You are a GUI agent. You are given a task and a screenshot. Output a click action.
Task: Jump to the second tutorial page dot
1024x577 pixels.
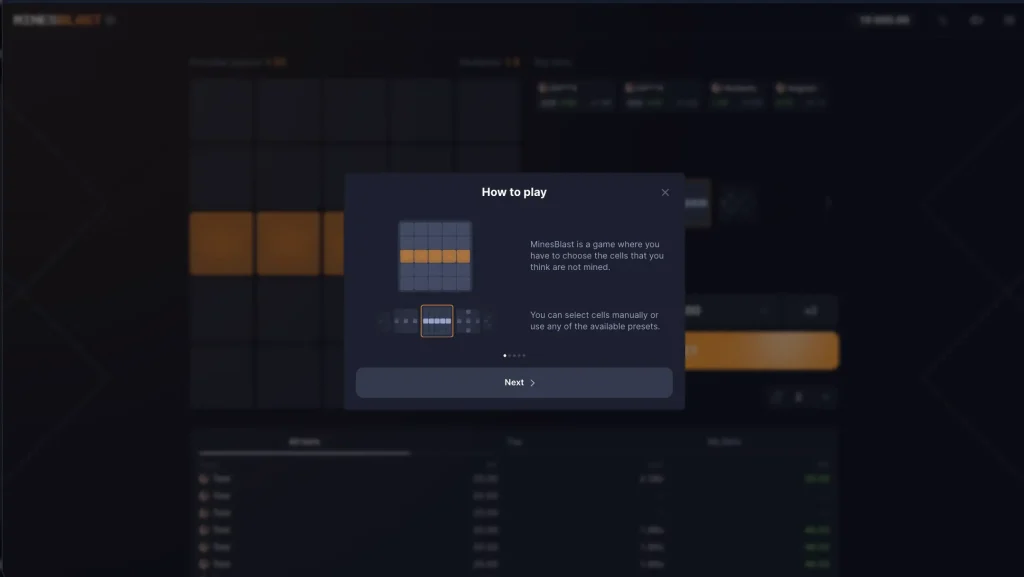tap(509, 355)
